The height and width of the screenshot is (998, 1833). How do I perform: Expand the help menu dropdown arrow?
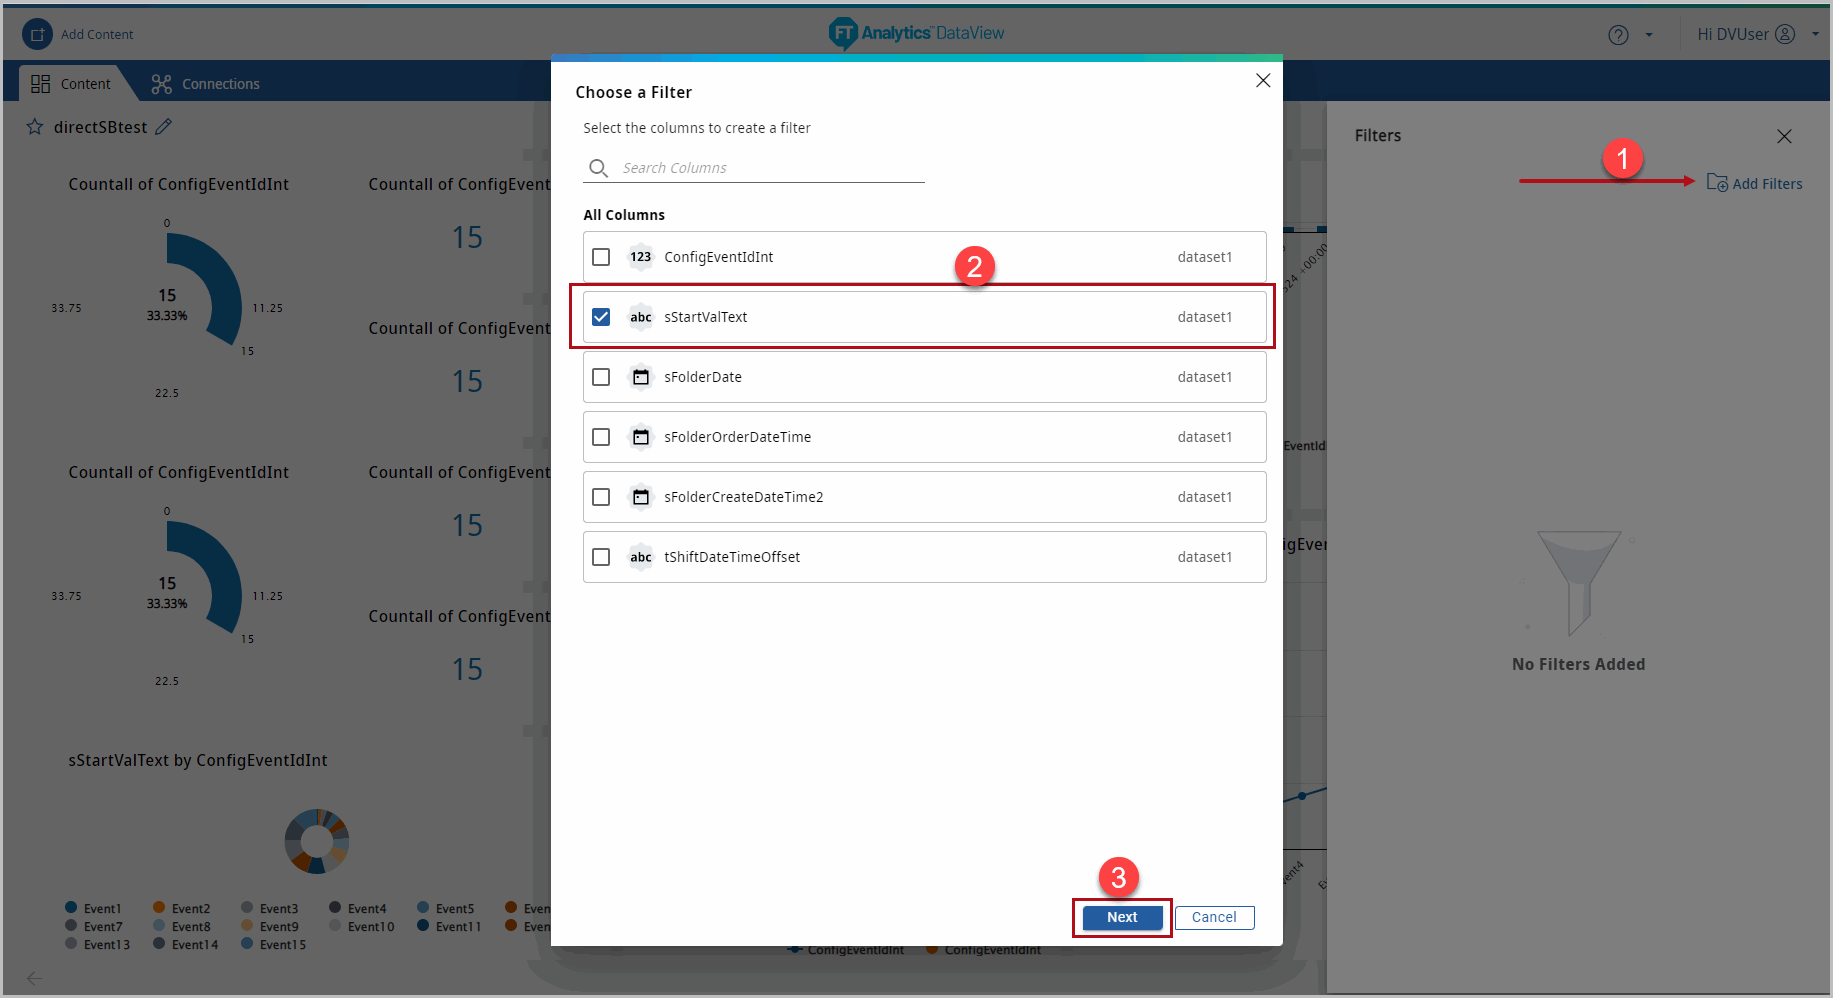pos(1649,35)
